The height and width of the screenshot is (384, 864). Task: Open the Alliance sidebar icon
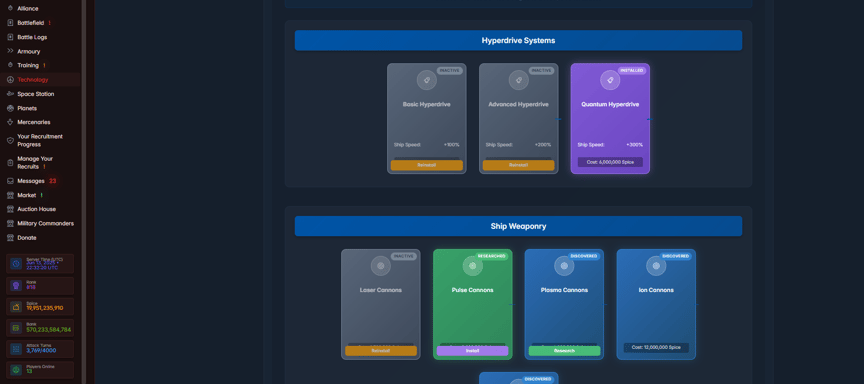pos(10,9)
